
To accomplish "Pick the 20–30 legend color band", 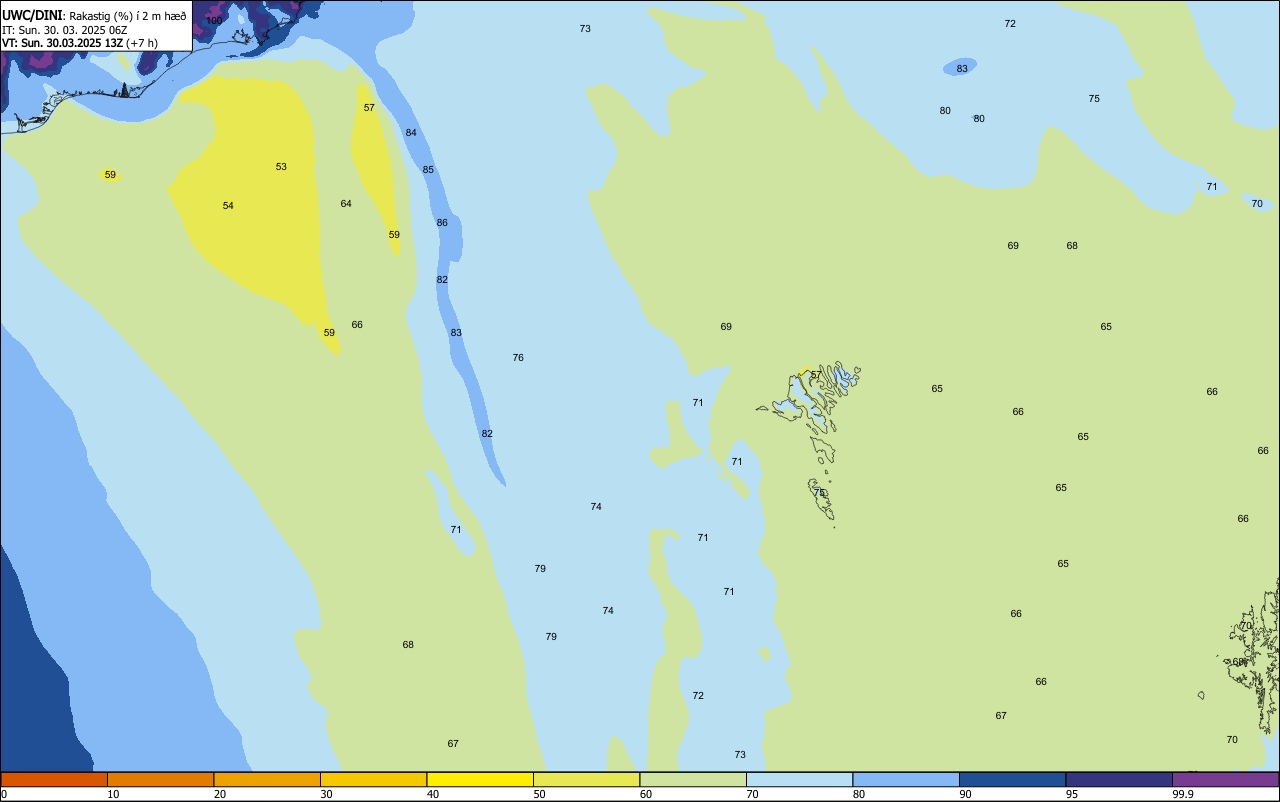I will pos(267,779).
